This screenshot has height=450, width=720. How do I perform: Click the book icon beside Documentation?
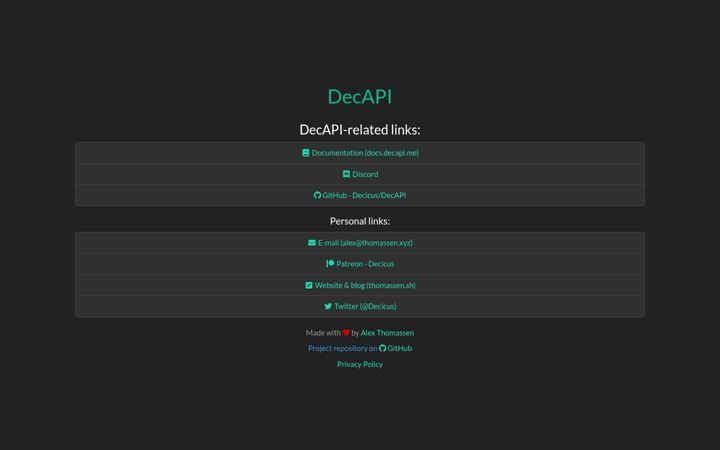305,153
